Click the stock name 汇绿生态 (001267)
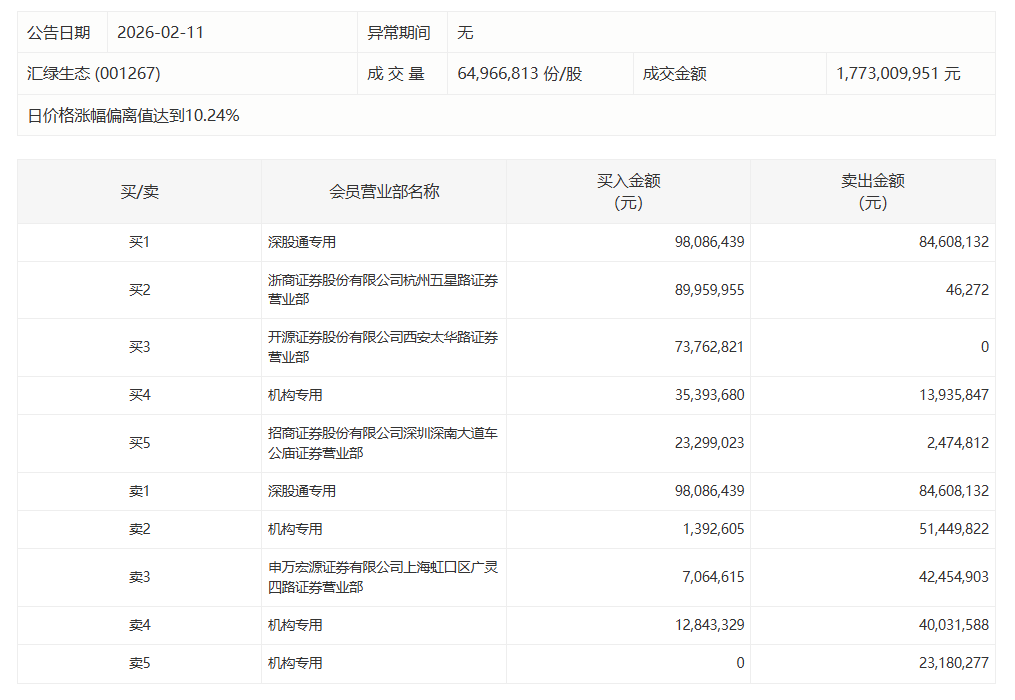Viewport: 1015px width, 700px height. click(x=82, y=72)
